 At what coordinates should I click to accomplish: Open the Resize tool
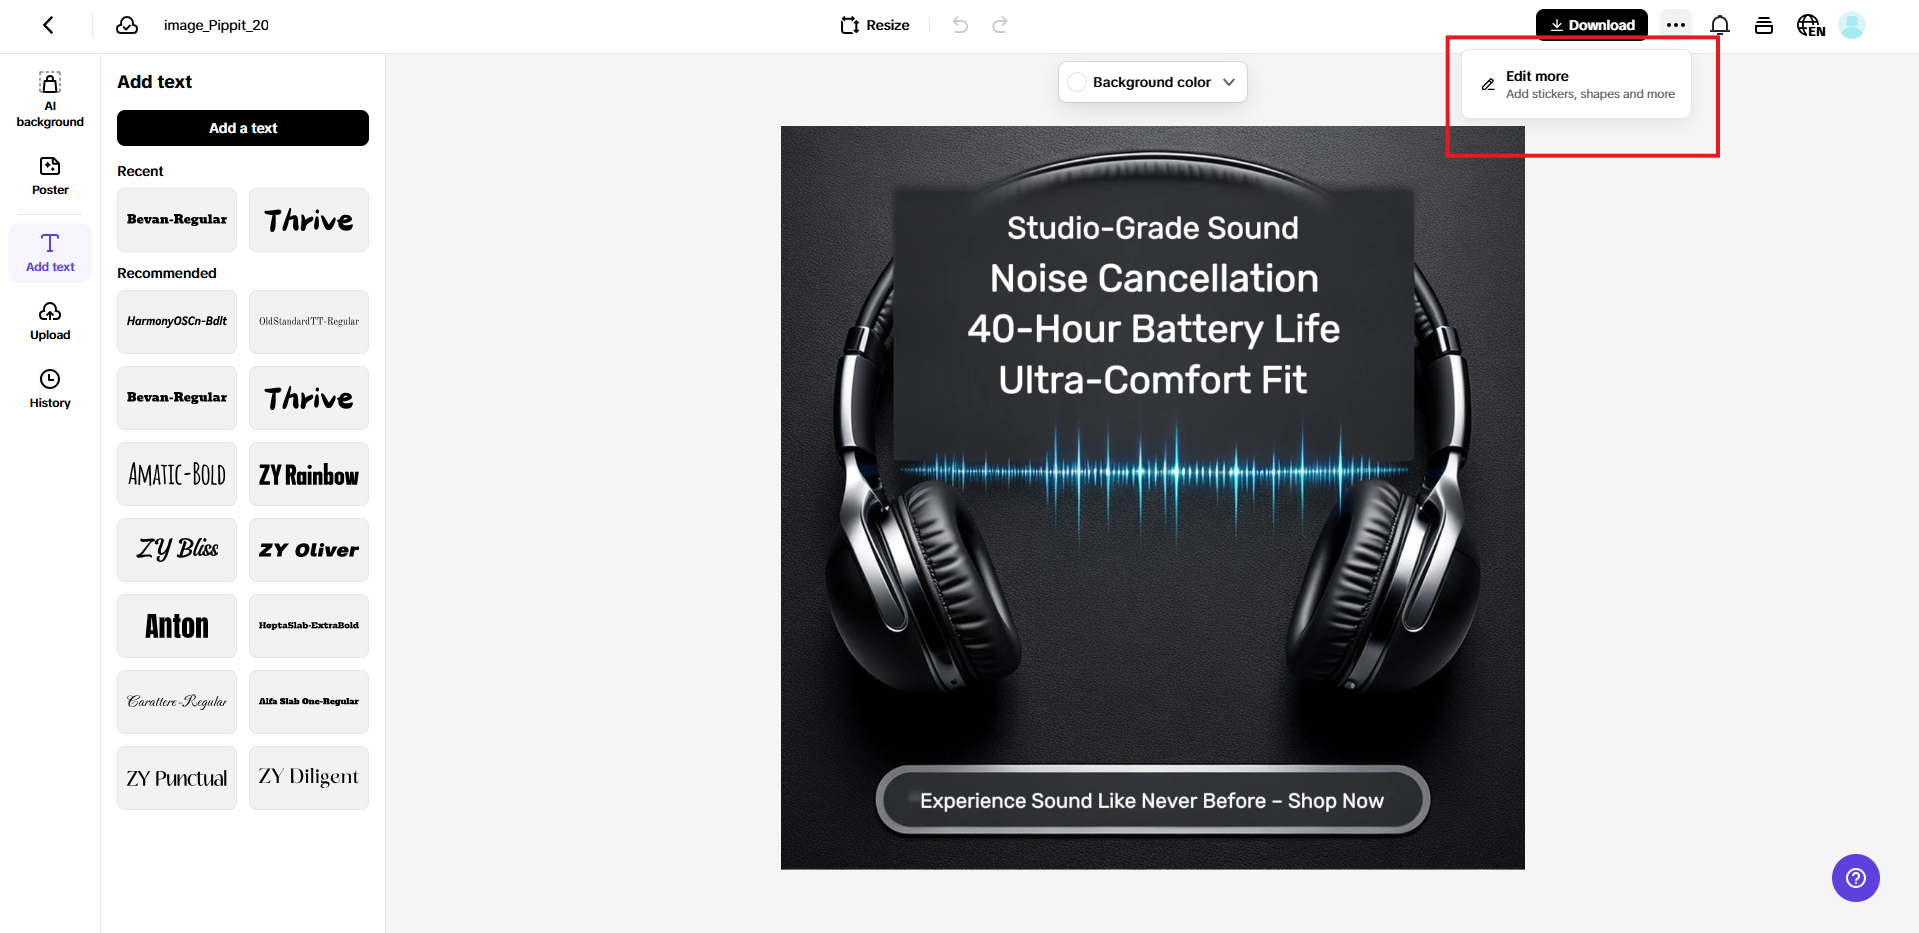[875, 25]
